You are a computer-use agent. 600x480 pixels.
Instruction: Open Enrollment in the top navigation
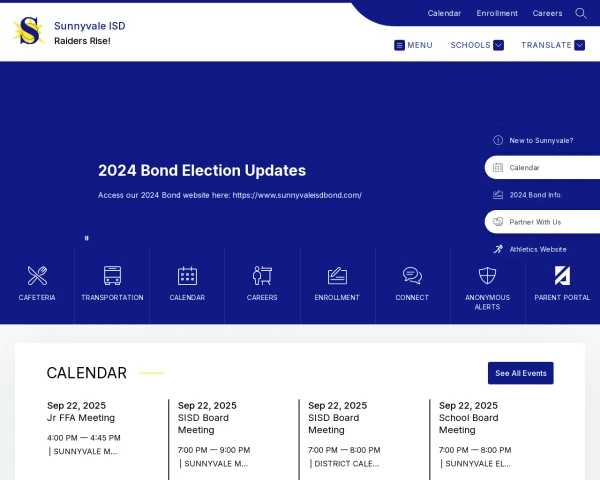click(x=497, y=13)
